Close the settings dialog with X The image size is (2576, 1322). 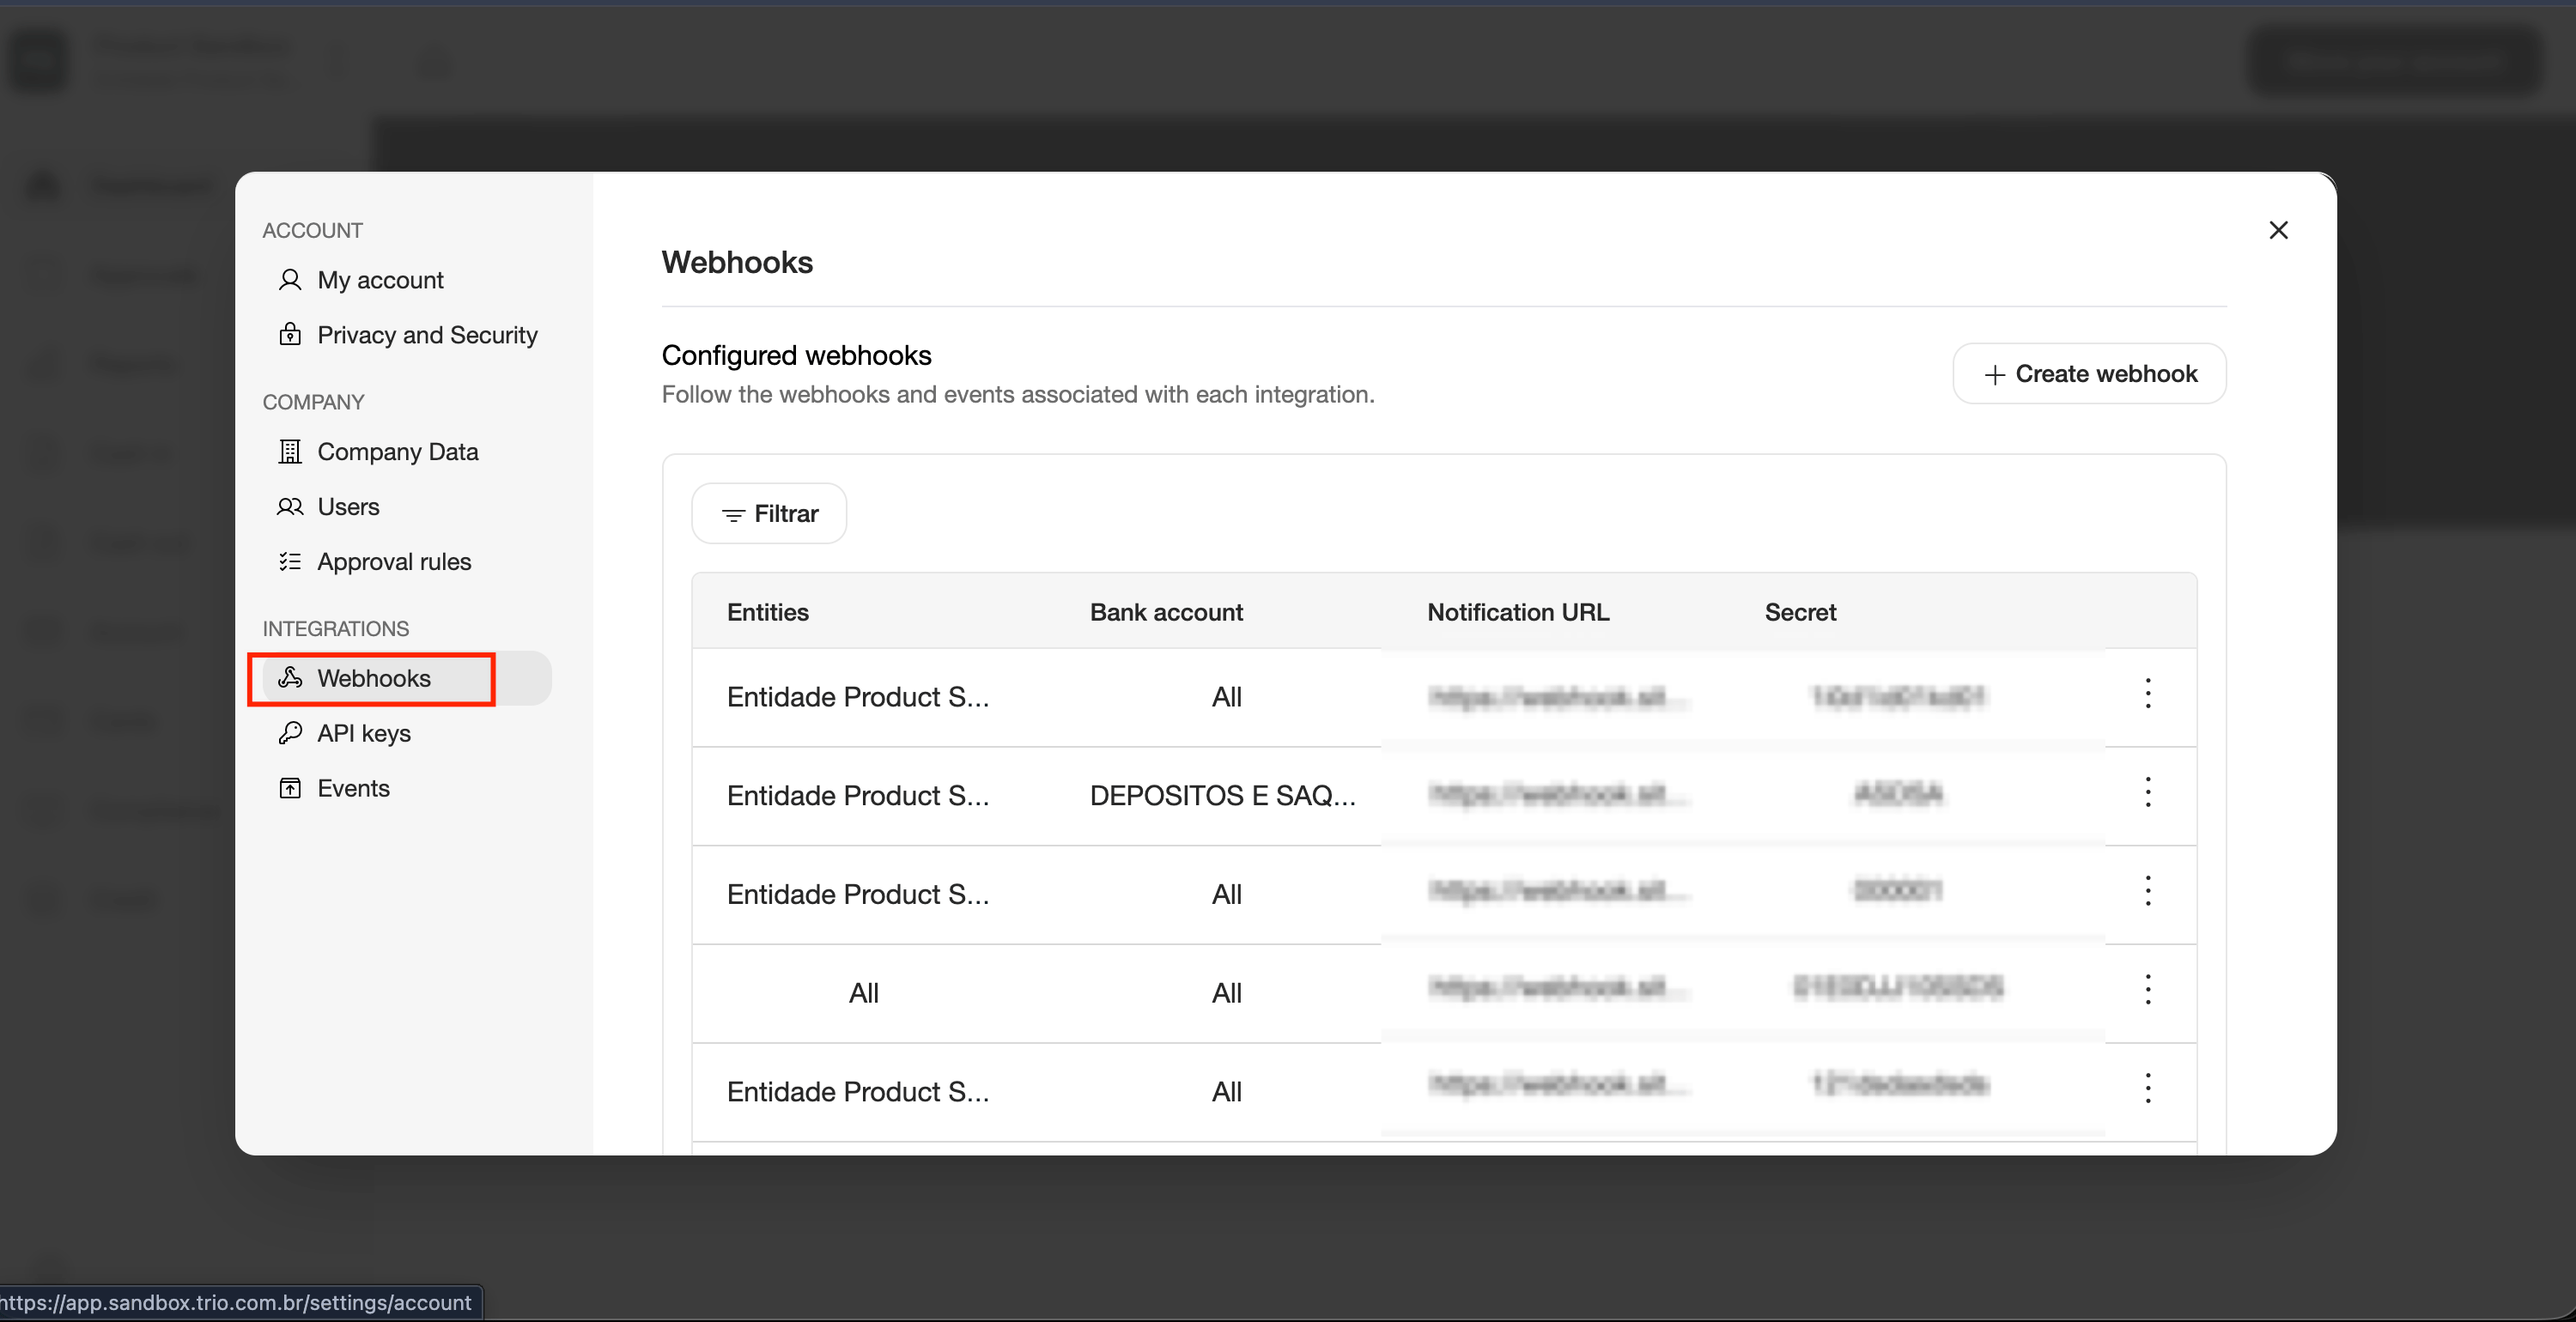coord(2278,230)
